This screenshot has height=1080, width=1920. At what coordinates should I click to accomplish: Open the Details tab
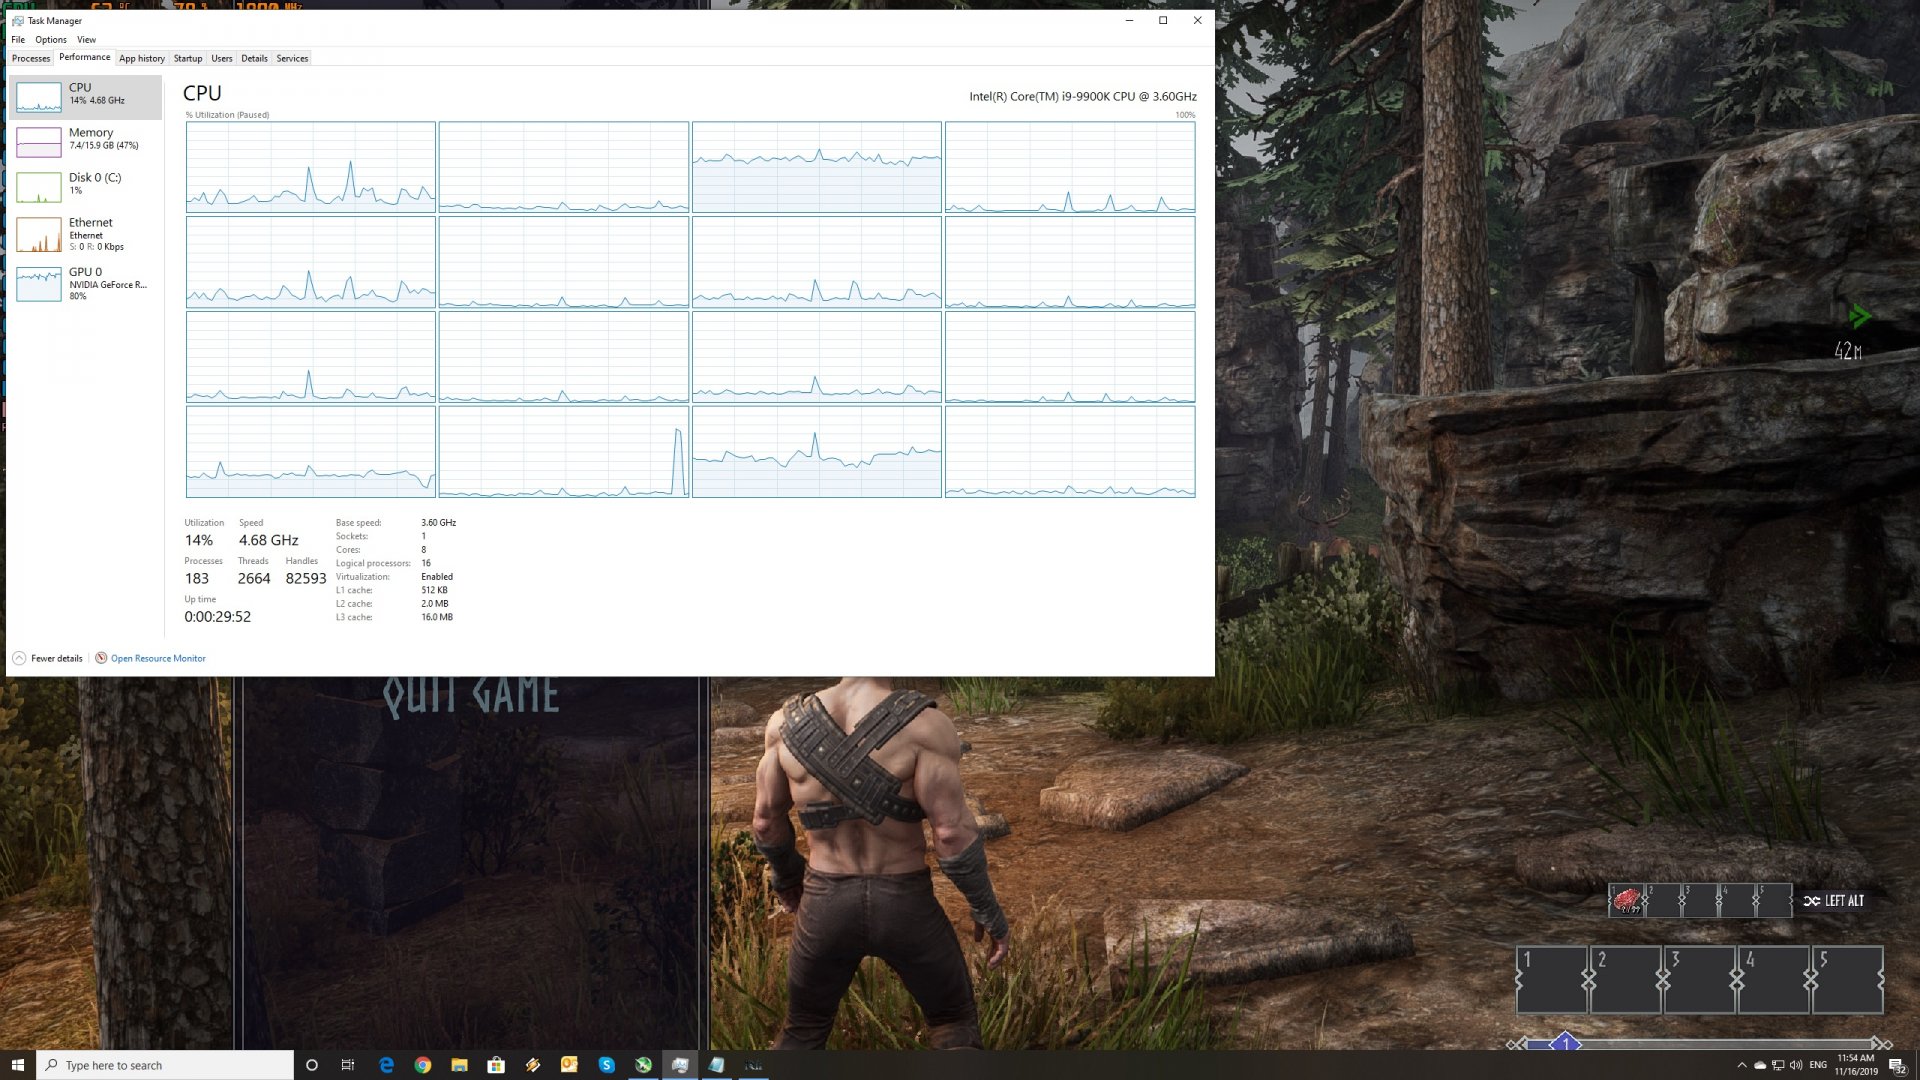[x=254, y=58]
